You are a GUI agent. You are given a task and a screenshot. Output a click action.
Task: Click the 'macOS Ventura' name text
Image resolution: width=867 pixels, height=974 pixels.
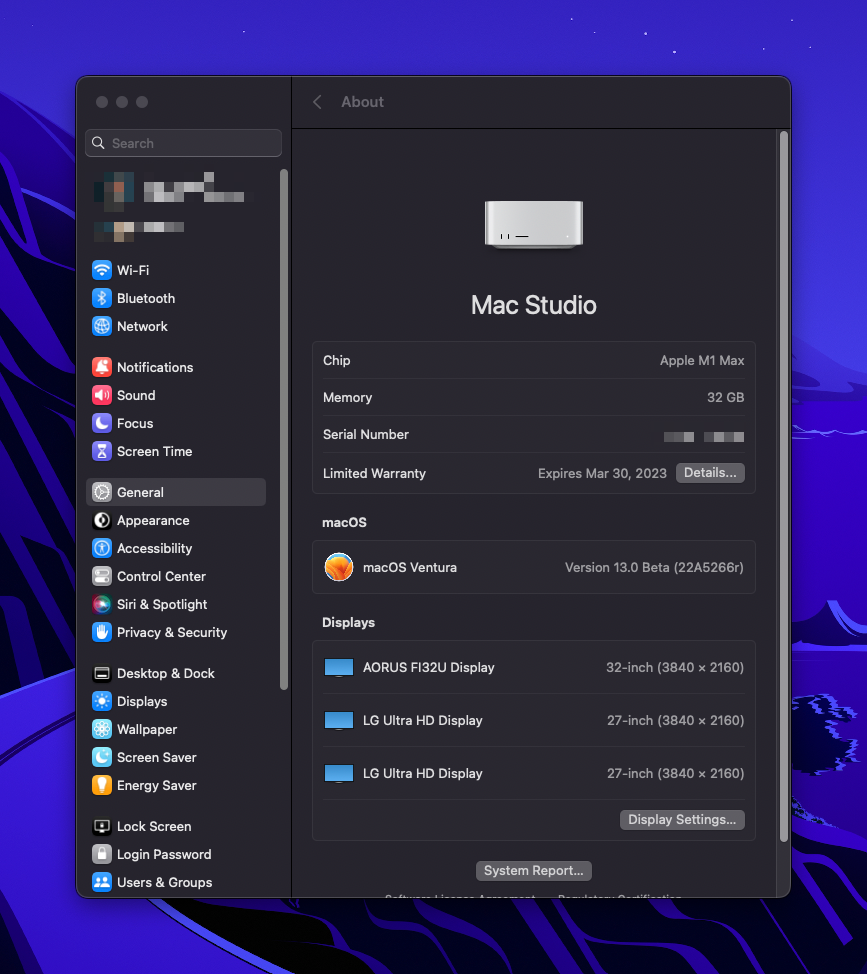[410, 567]
